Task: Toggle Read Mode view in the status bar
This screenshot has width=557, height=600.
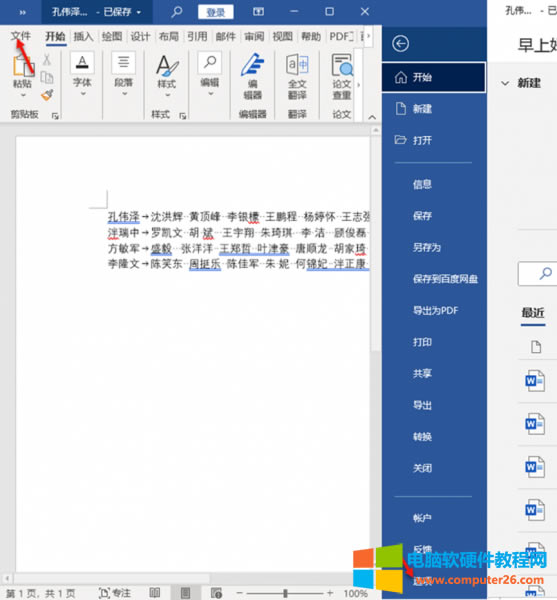Action: (x=155, y=593)
